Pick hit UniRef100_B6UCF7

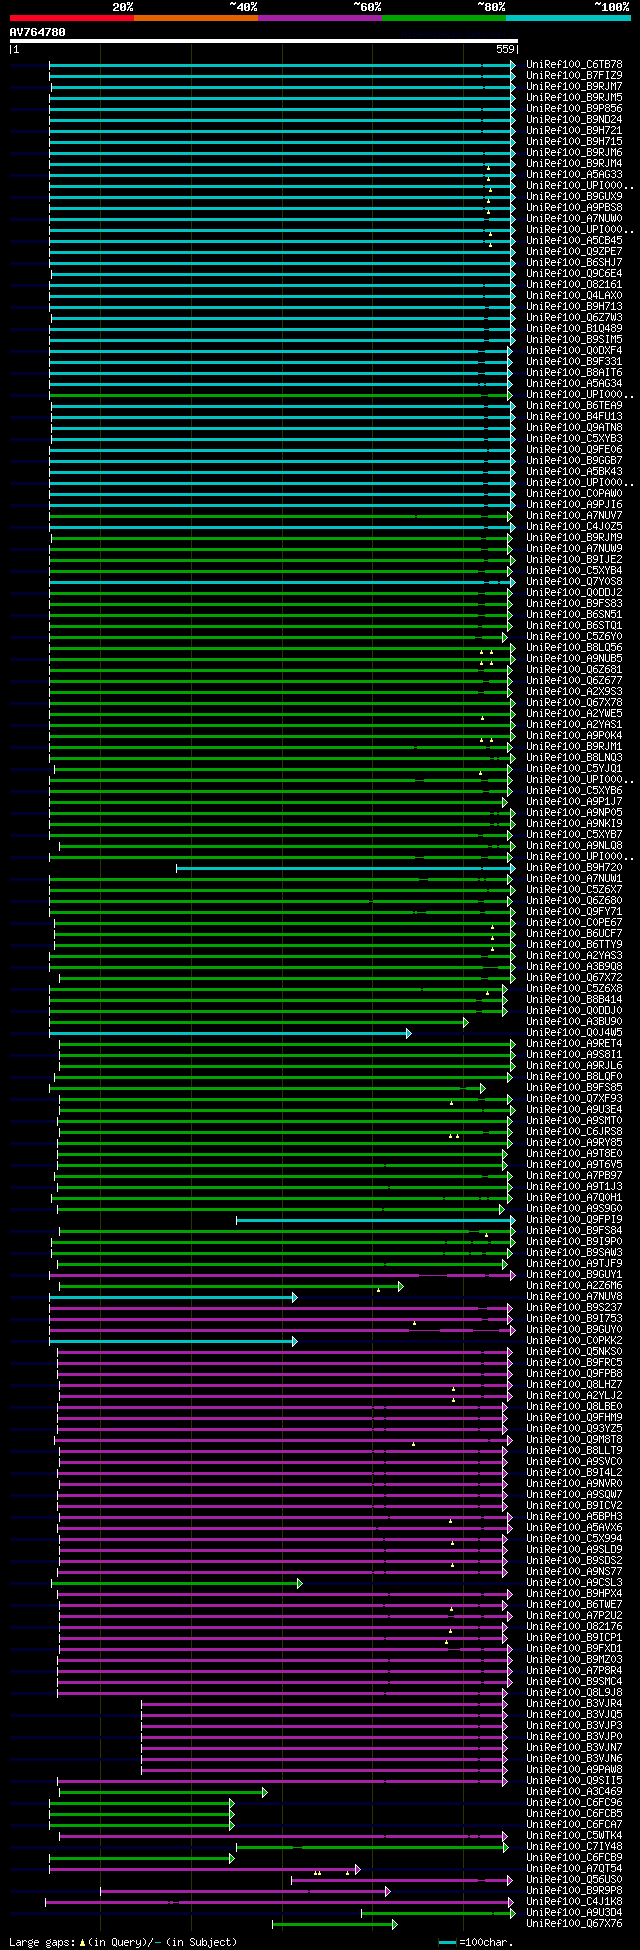pyautogui.click(x=574, y=934)
